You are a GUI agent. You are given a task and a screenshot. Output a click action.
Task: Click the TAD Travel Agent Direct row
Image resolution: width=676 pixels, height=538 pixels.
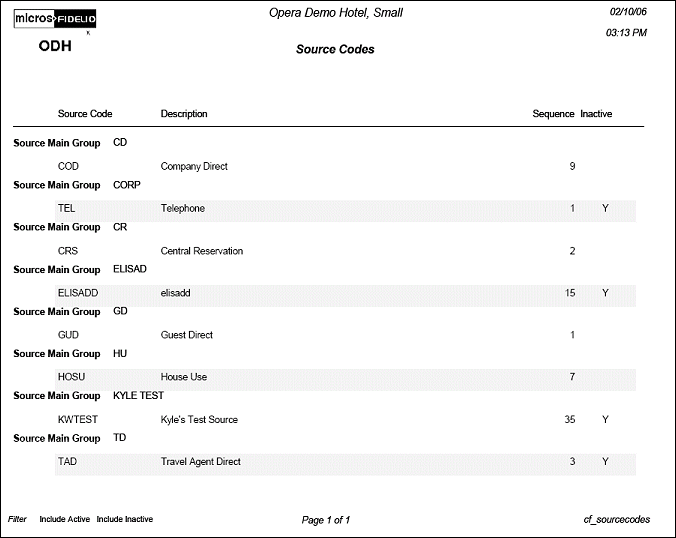click(x=67, y=462)
